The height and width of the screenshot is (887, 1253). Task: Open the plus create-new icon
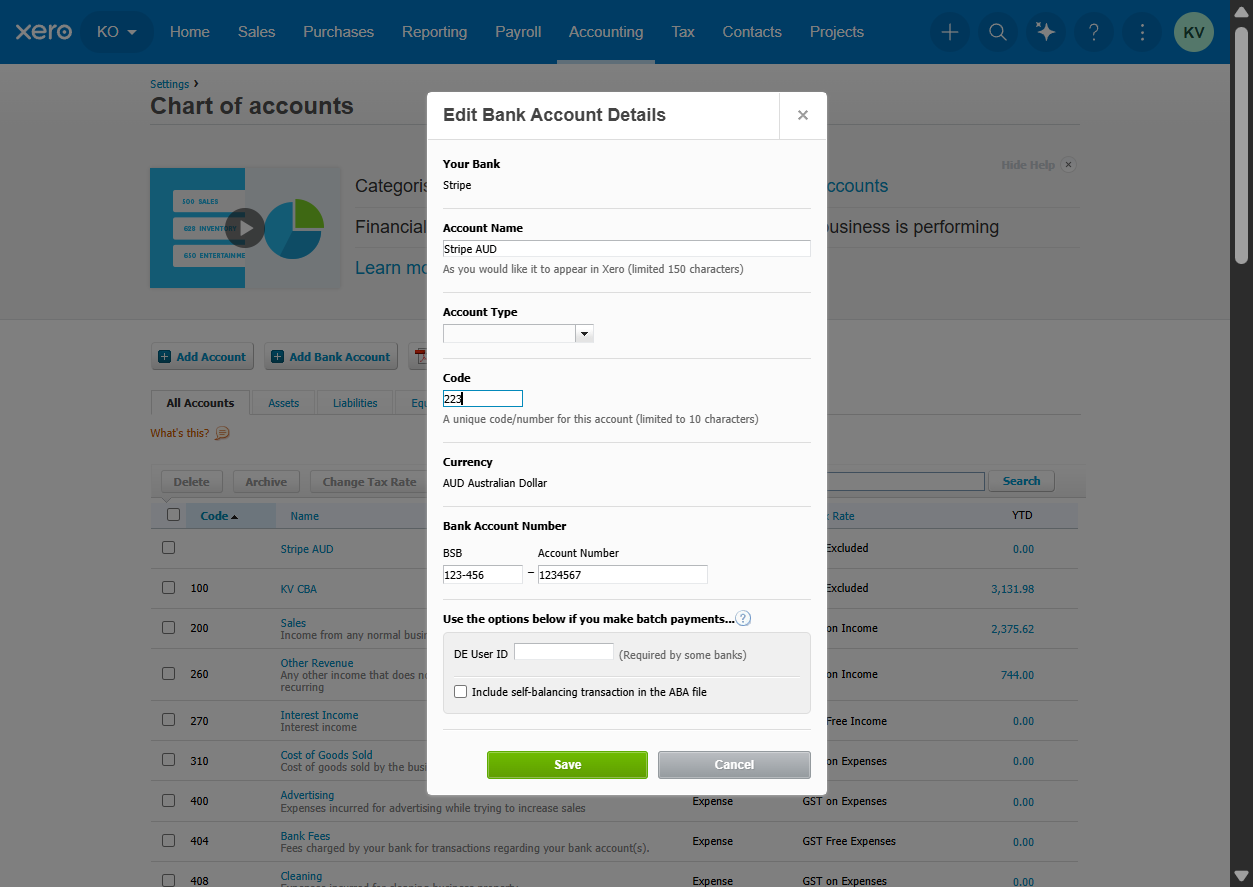[x=950, y=32]
